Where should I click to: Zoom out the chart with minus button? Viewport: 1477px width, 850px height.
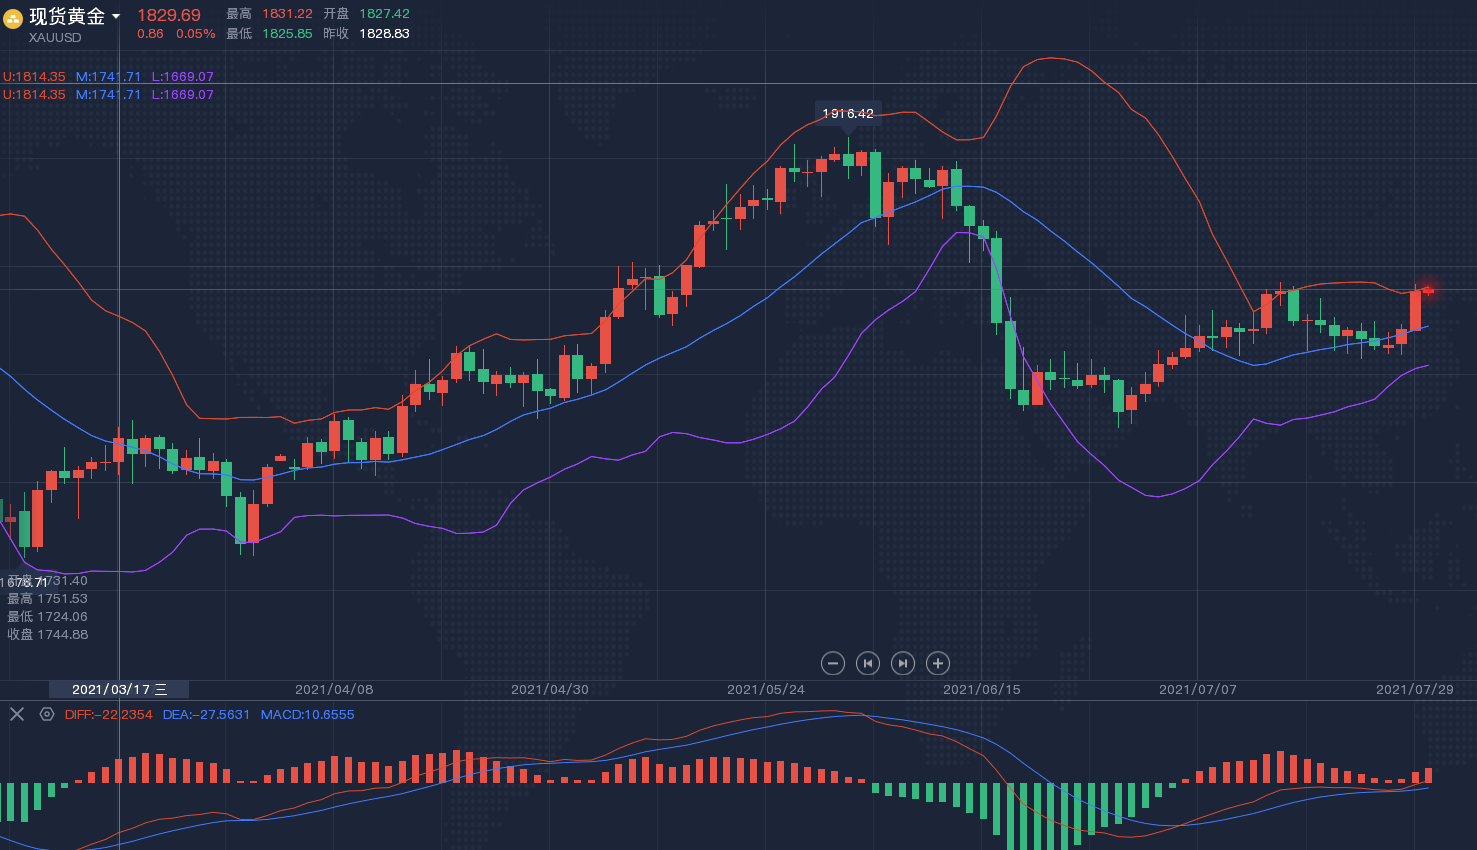coord(832,663)
